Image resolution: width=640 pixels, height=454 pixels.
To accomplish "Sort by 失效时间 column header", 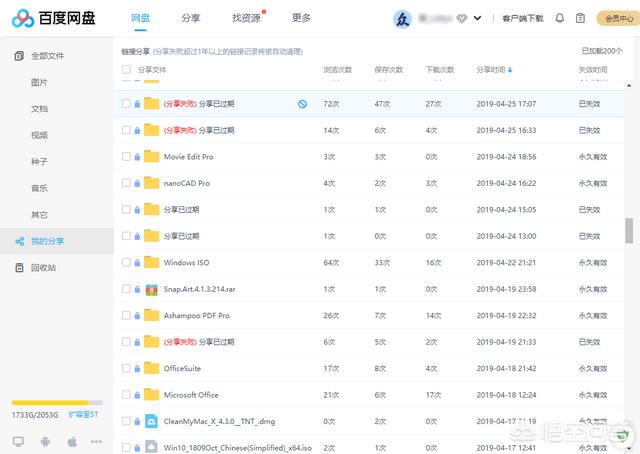I will pyautogui.click(x=593, y=70).
